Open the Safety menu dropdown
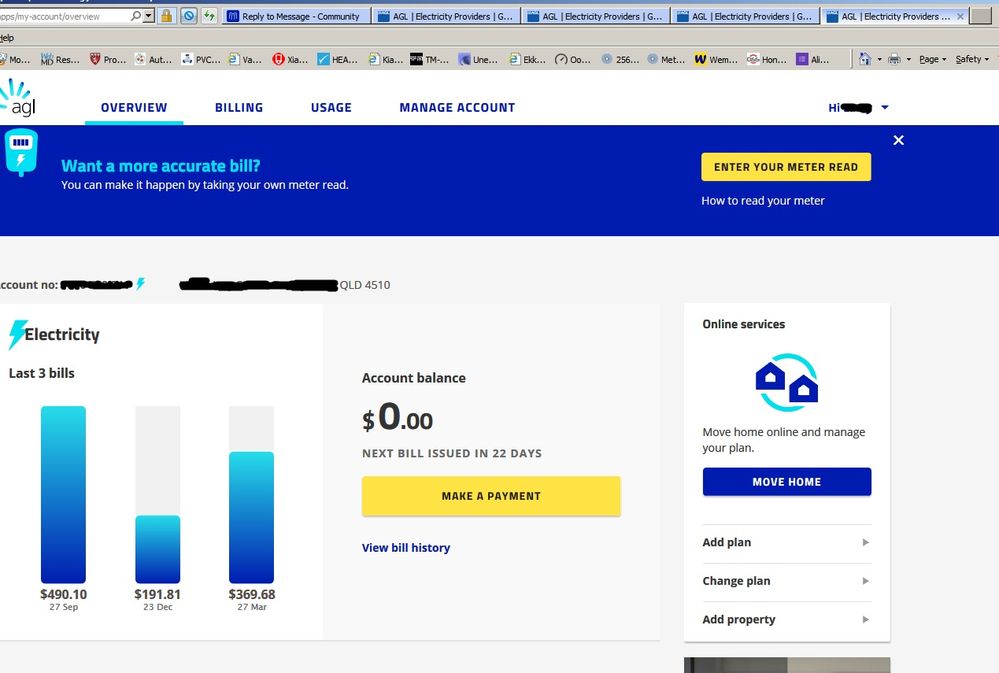Image resolution: width=999 pixels, height=673 pixels. click(x=972, y=59)
